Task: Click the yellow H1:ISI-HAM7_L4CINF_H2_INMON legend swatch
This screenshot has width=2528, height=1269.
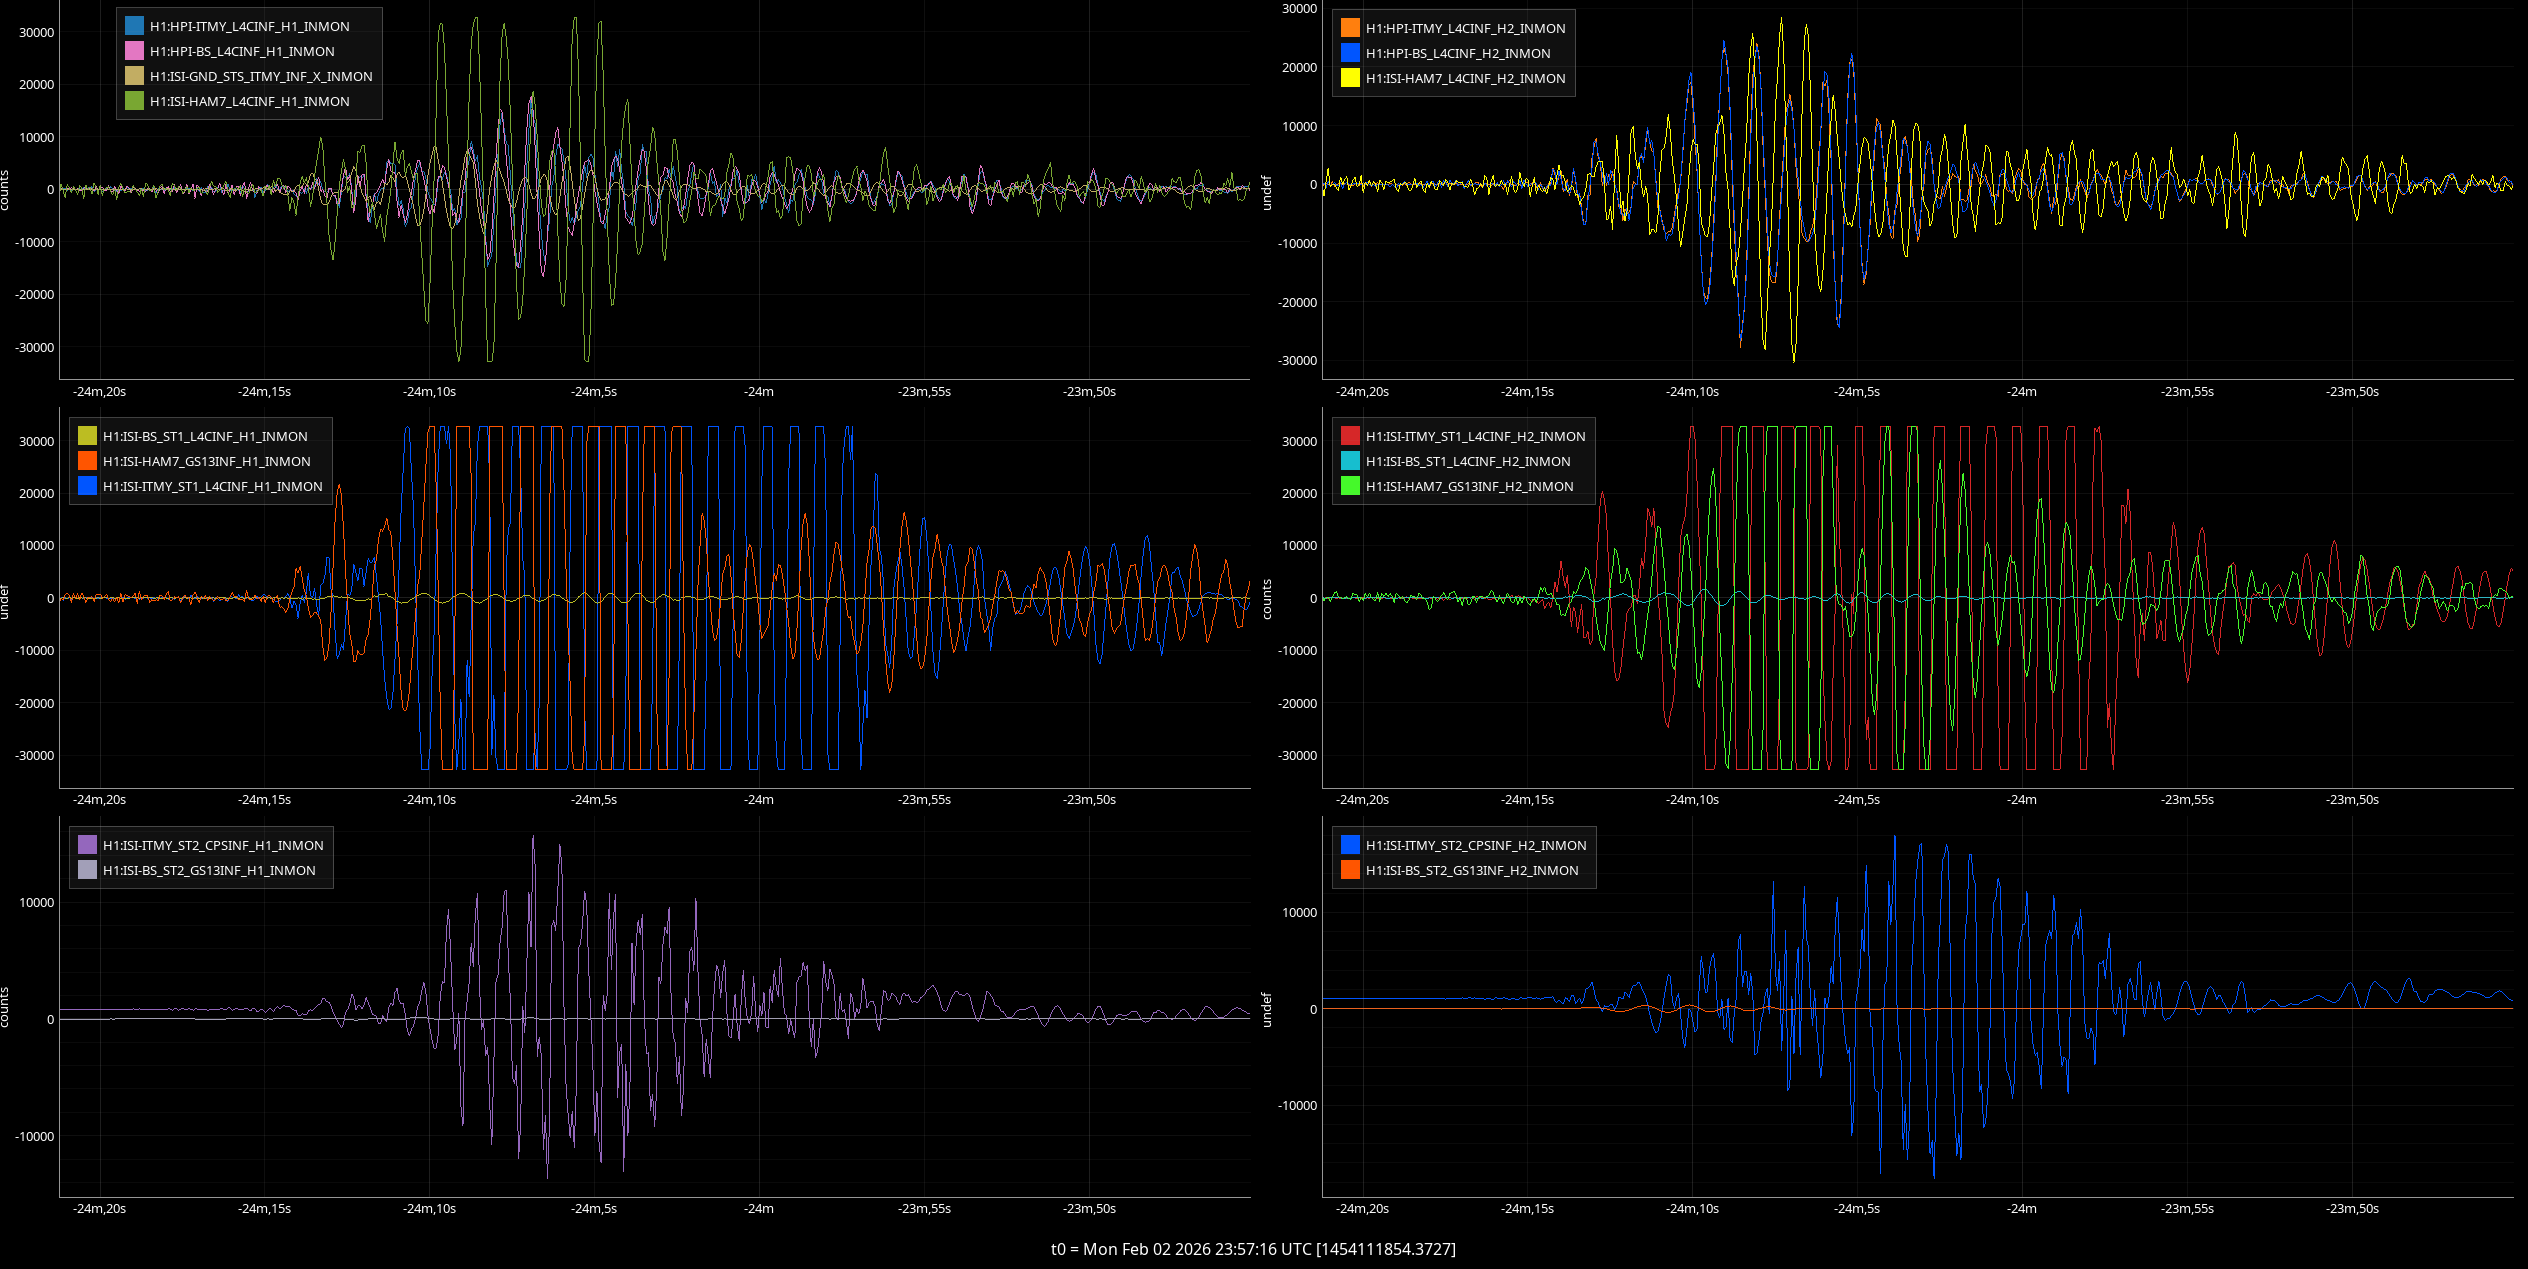Action: (x=1350, y=79)
